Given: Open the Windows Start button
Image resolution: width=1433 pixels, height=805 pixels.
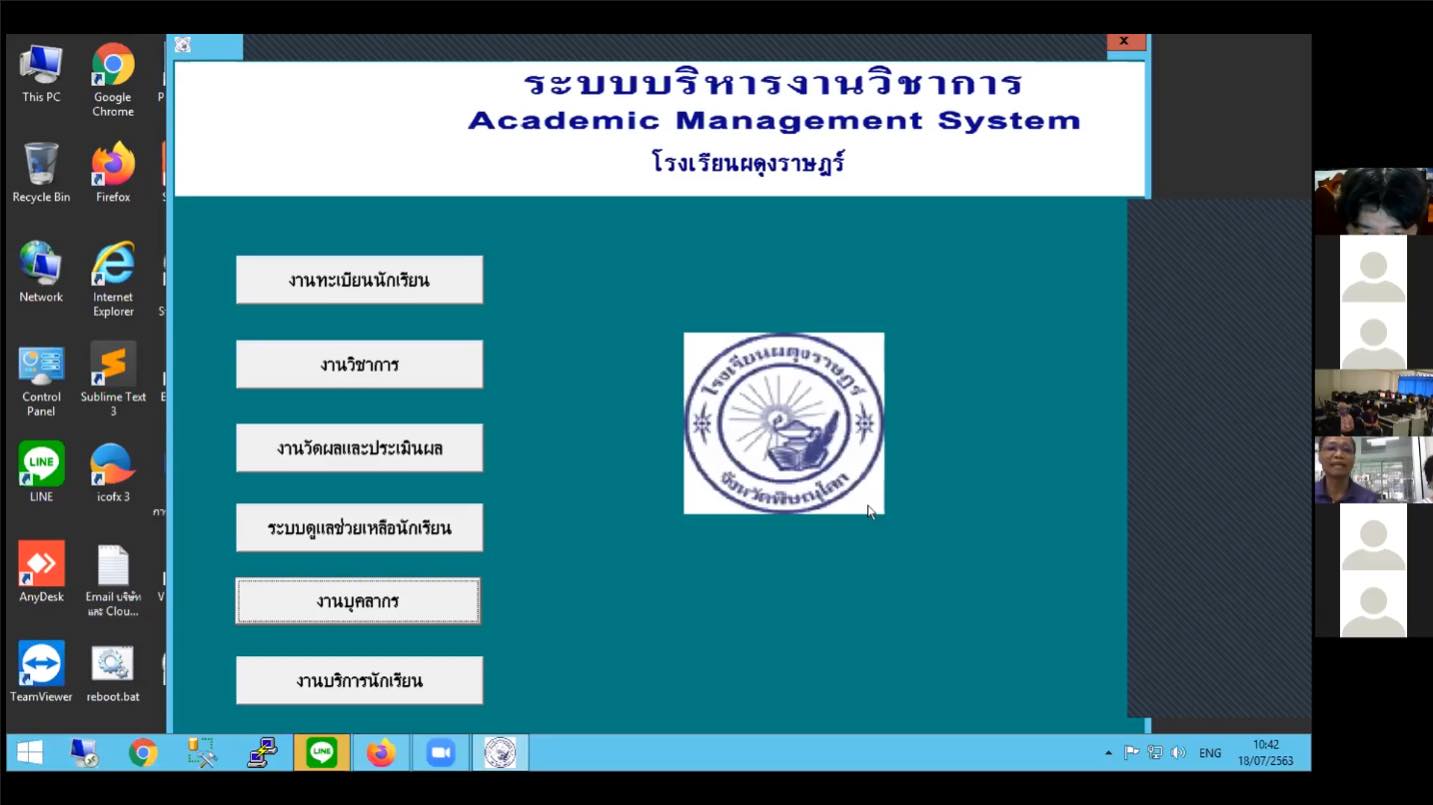Looking at the screenshot, I should point(30,753).
